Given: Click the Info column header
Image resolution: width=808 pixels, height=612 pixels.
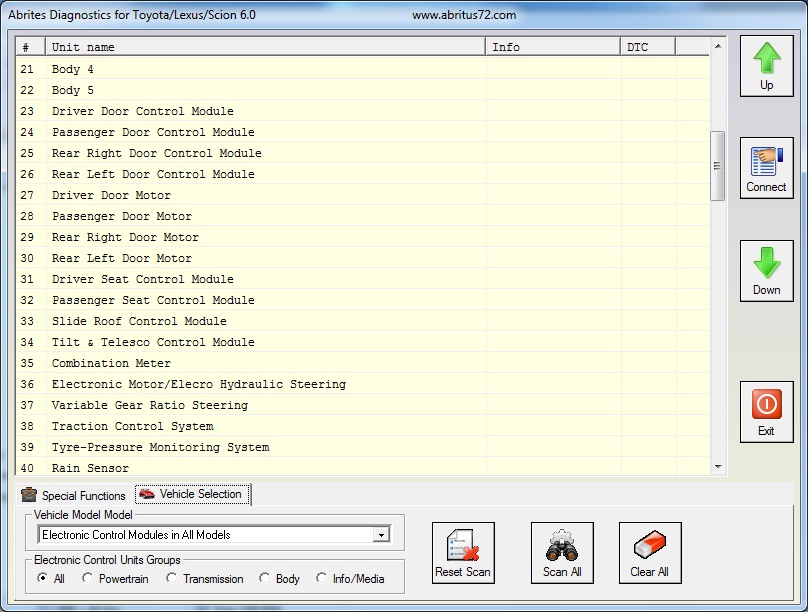Looking at the screenshot, I should (553, 47).
